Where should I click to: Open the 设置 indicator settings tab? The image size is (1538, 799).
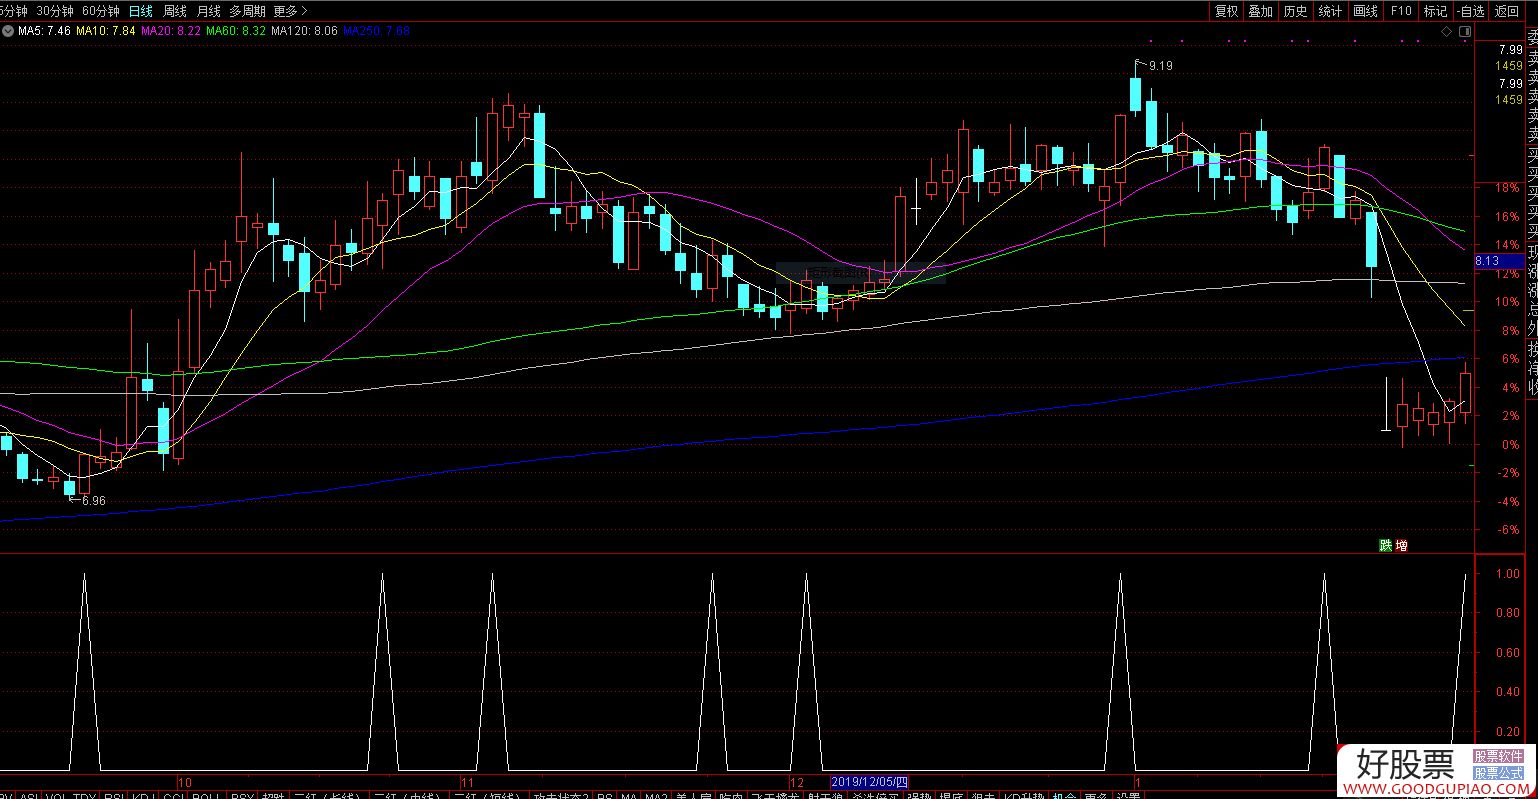point(1128,795)
